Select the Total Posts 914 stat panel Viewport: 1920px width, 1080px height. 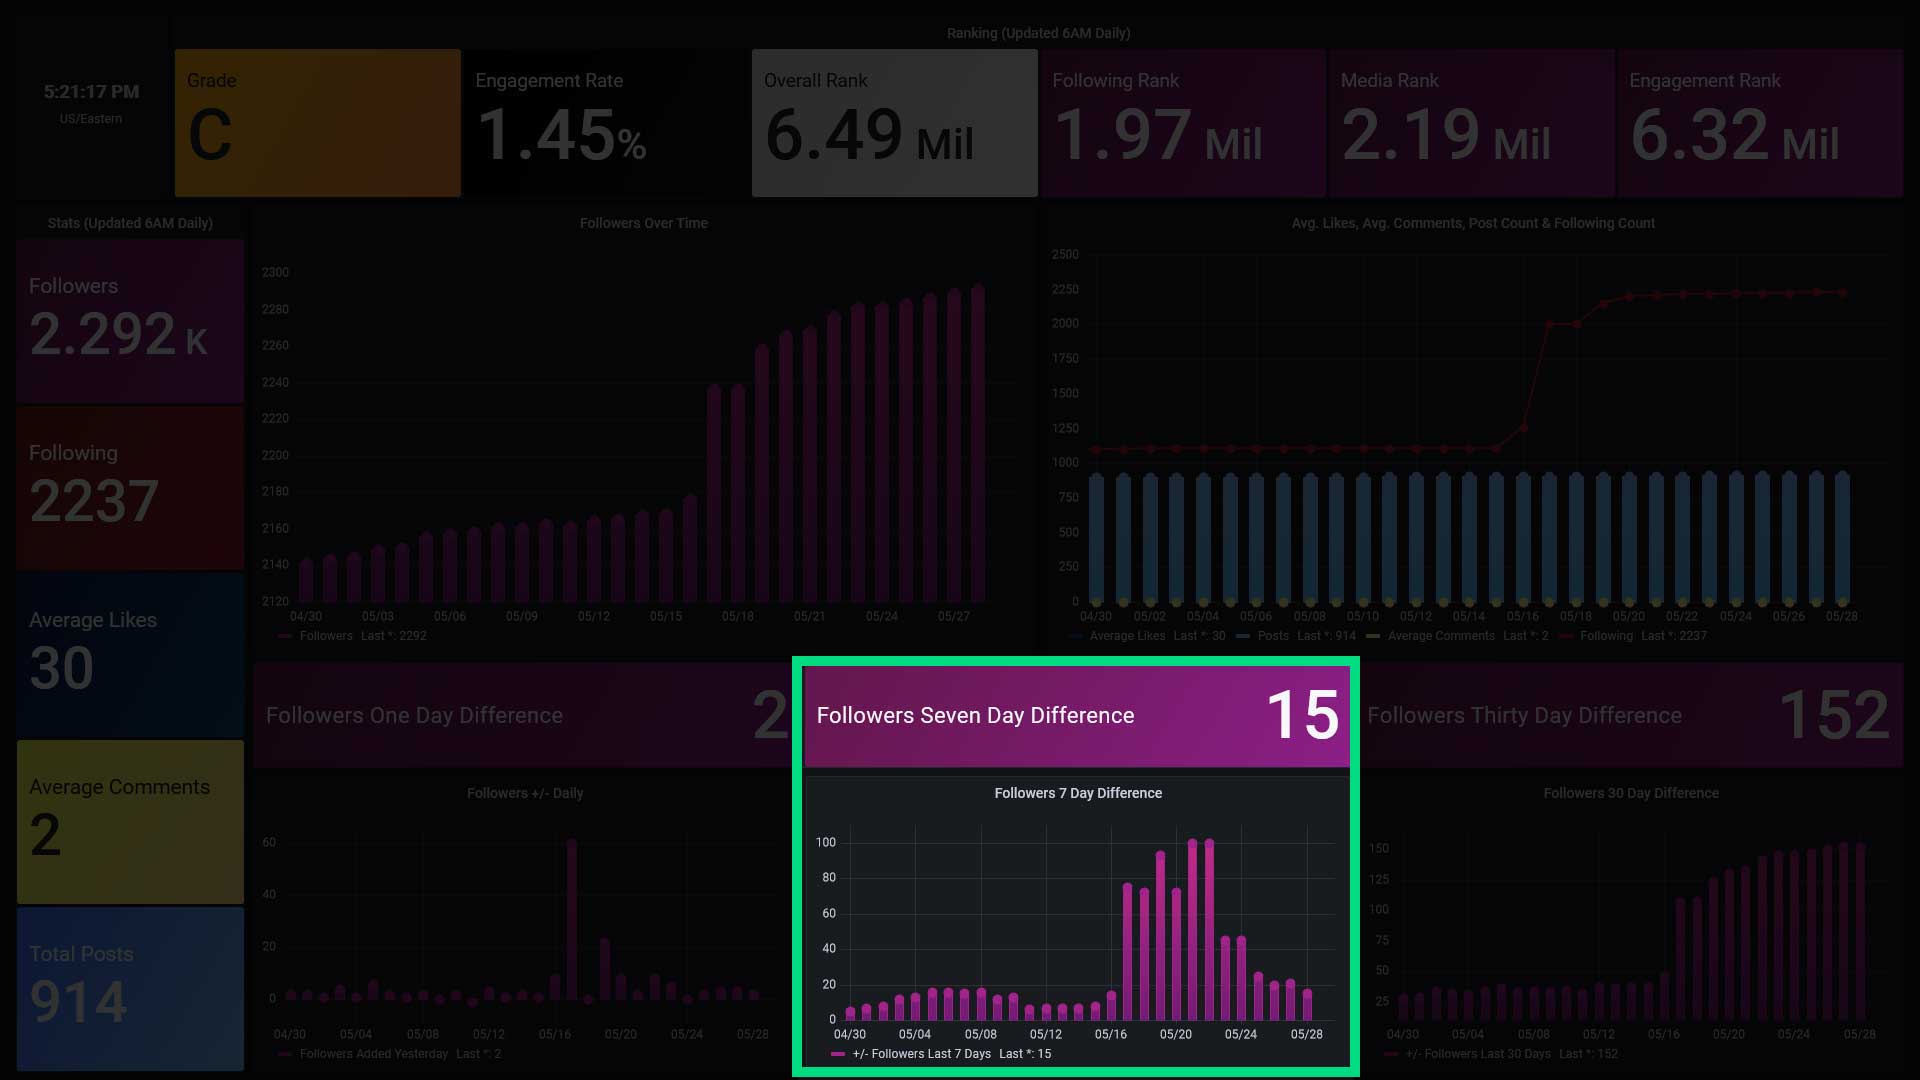(130, 988)
